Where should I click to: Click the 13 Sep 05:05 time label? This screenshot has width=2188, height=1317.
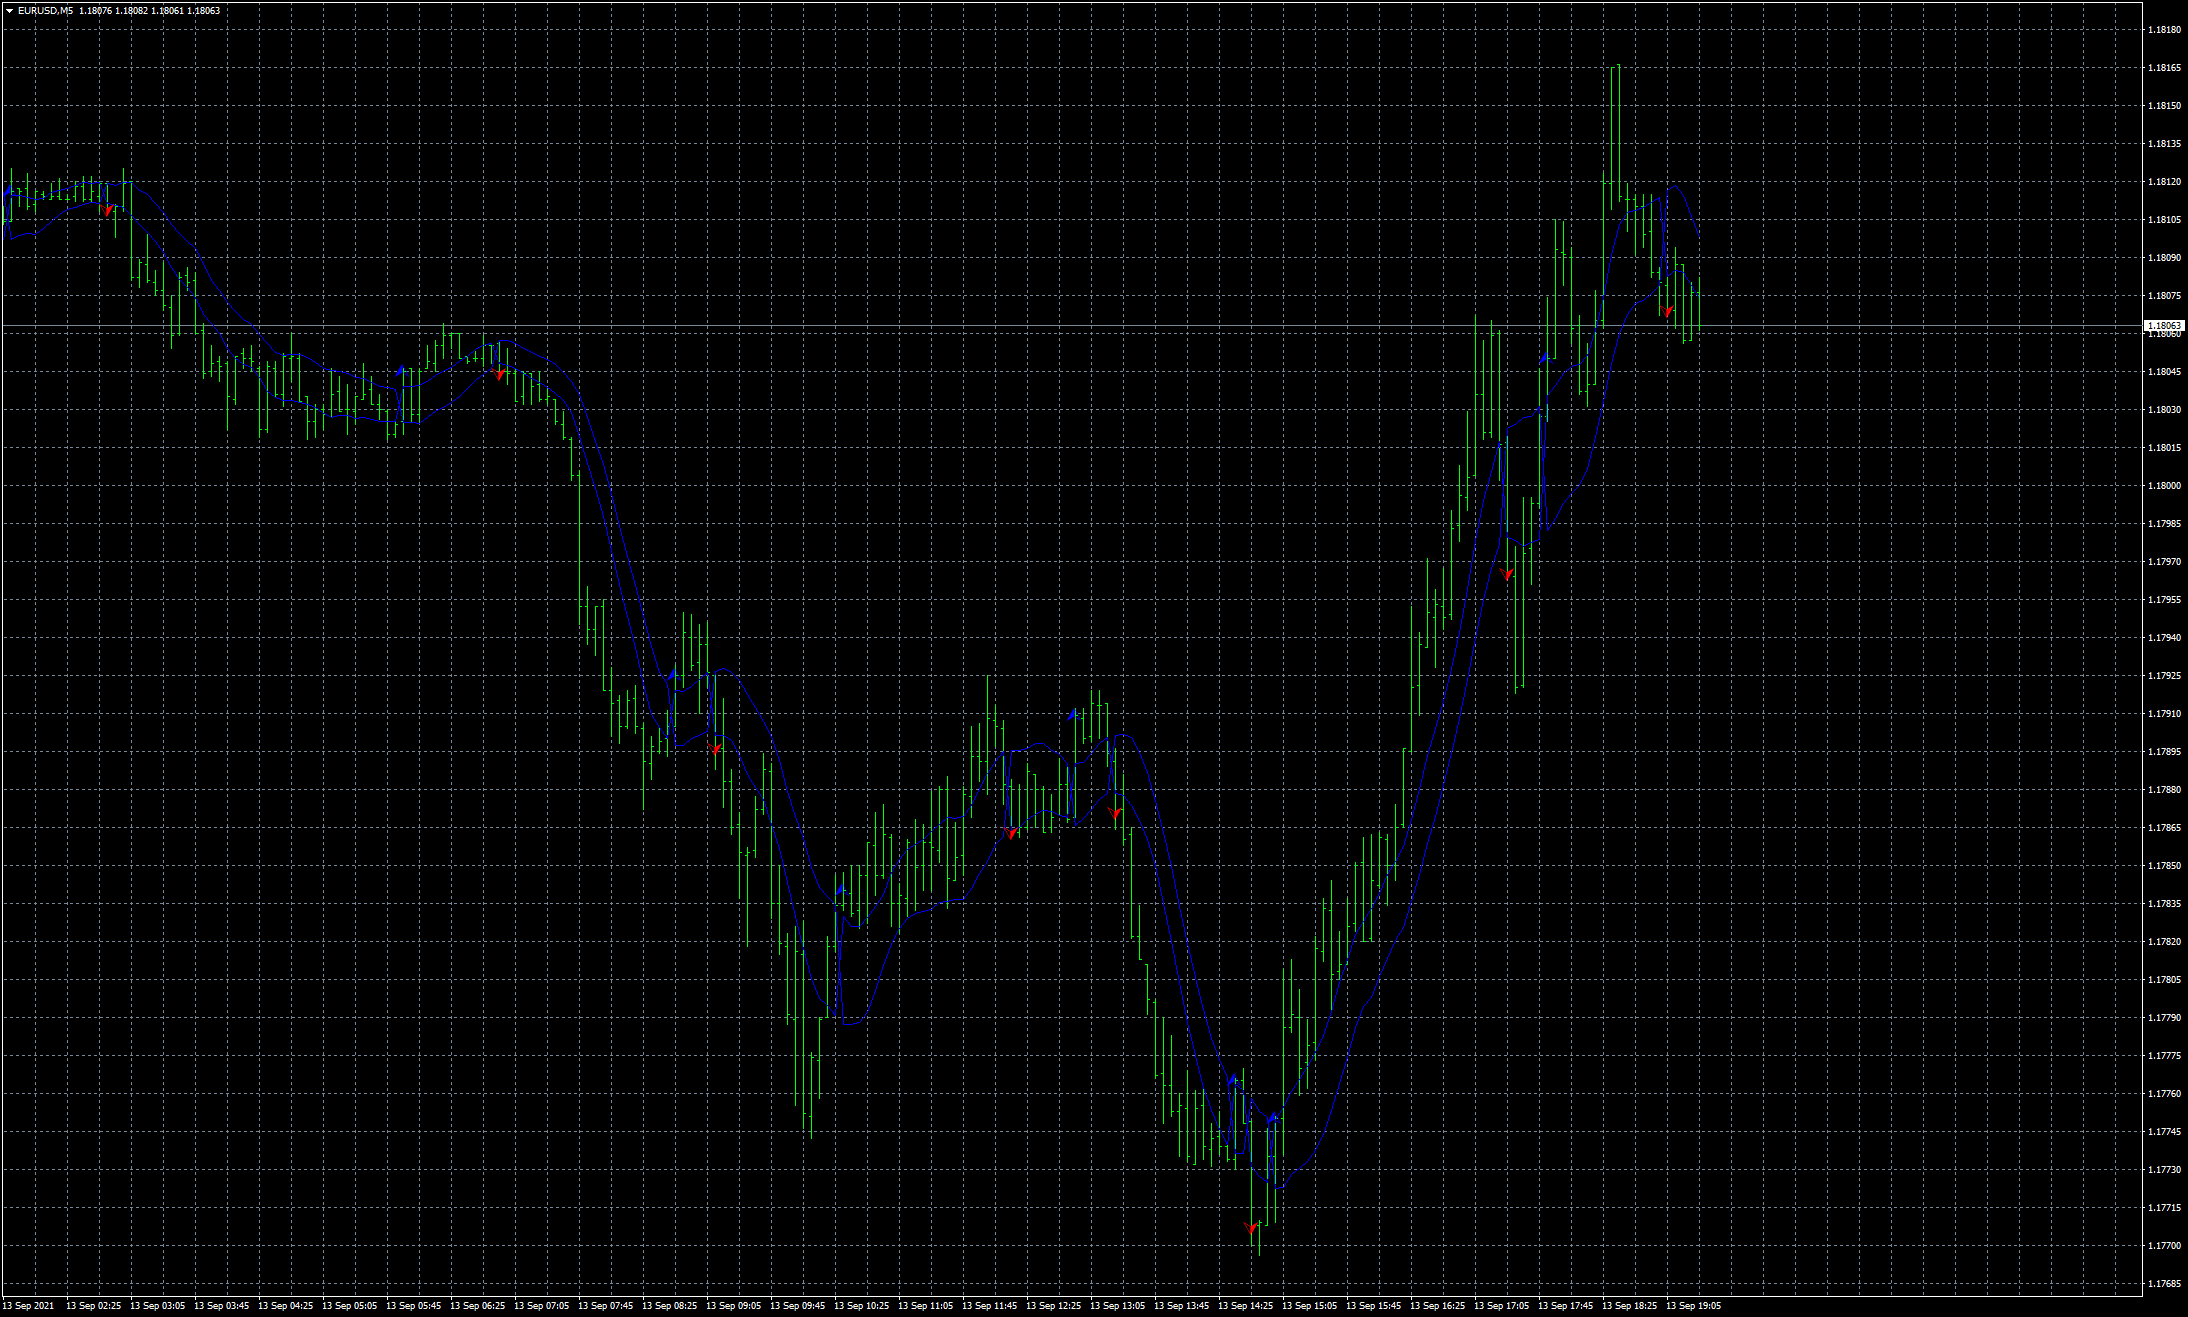(350, 1306)
